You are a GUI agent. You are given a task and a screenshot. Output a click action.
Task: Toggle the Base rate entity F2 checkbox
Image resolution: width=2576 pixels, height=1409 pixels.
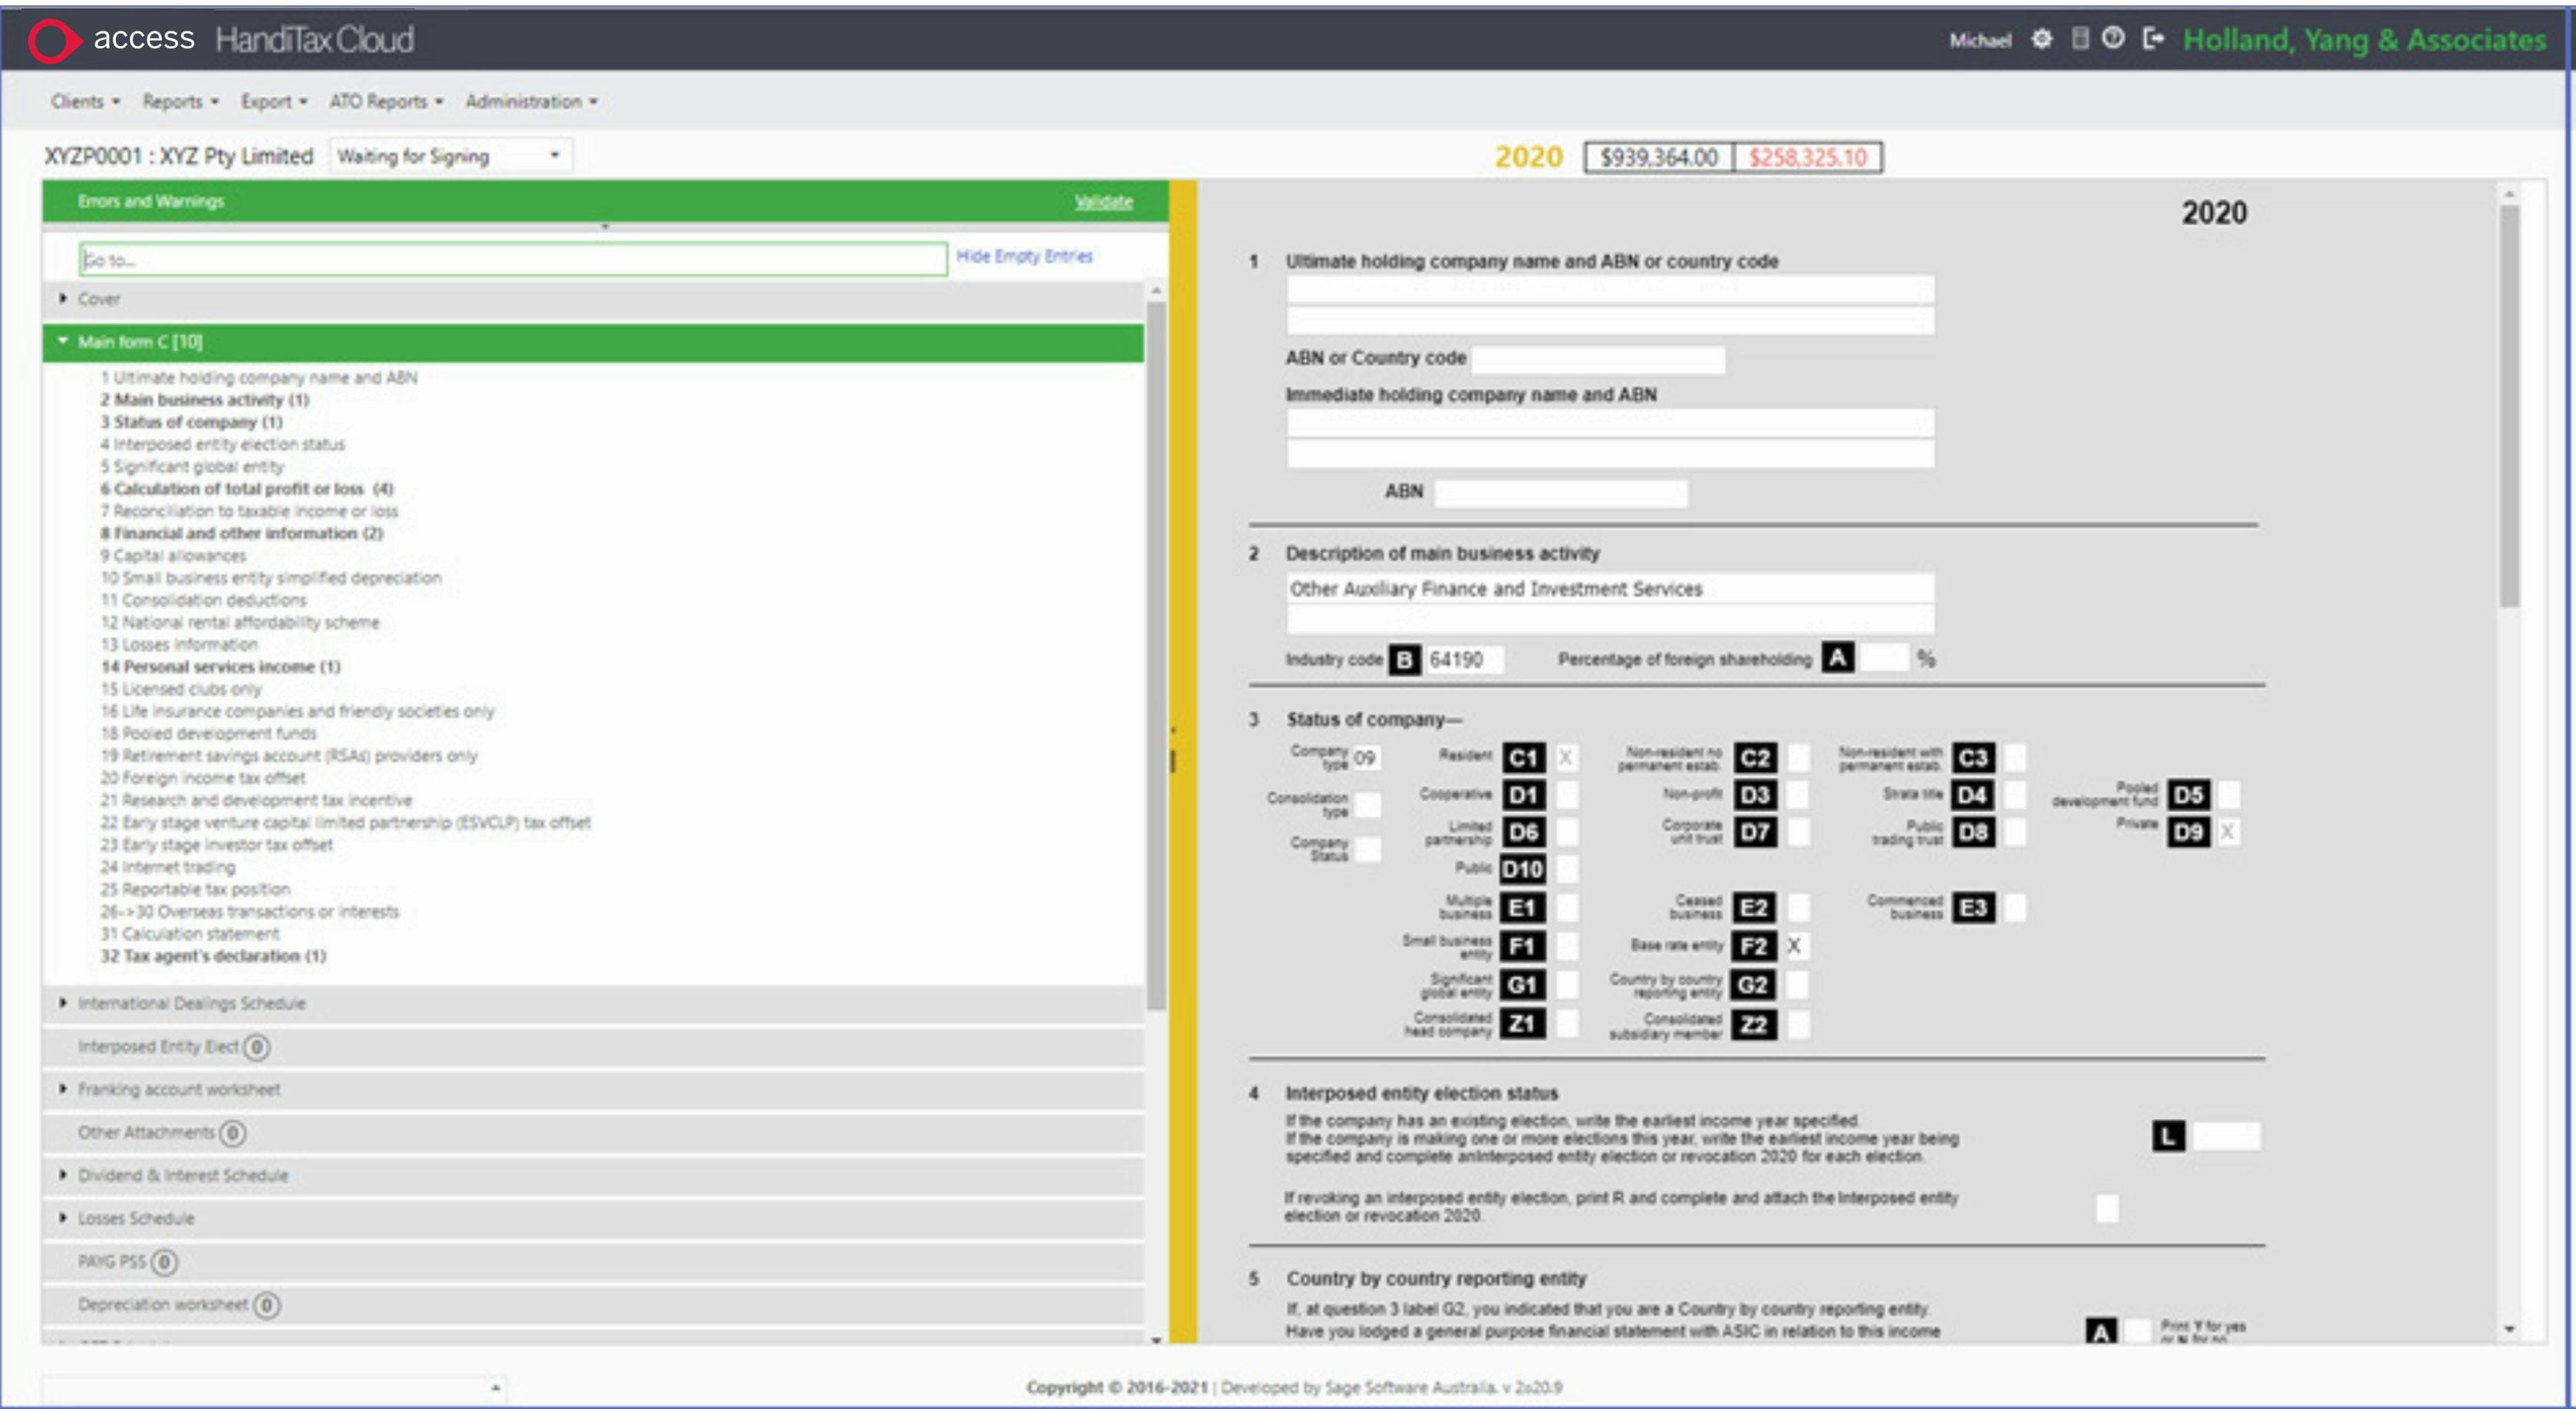[1796, 946]
